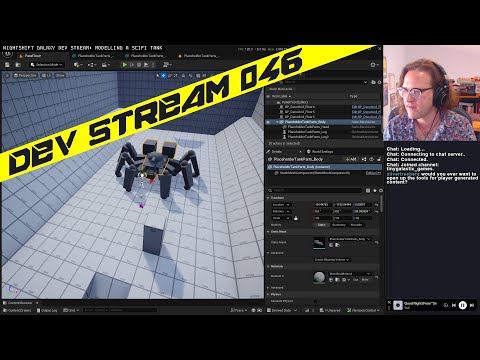The width and height of the screenshot is (480, 360).
Task: Click the Outliner add folder icon
Action: [373, 82]
